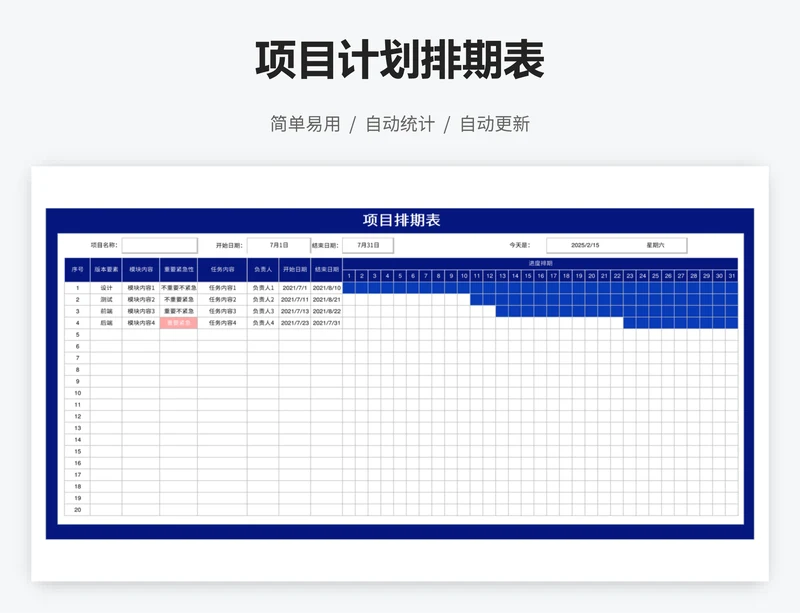The image size is (800, 613).
Task: Select the 模块内容 column header
Action: pos(141,269)
